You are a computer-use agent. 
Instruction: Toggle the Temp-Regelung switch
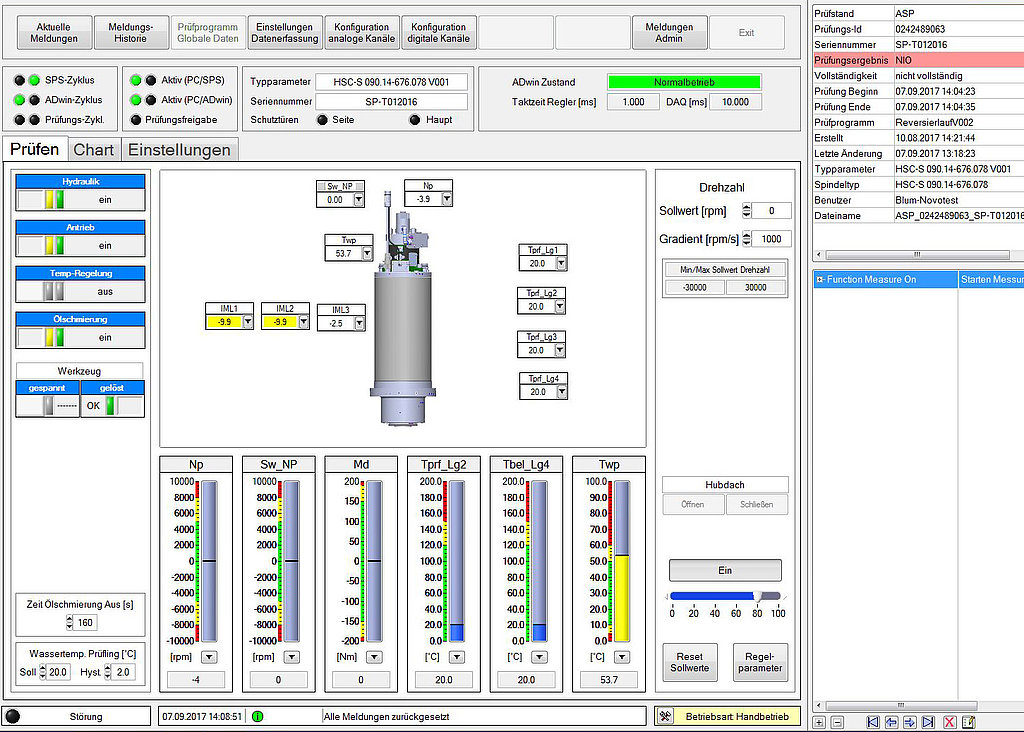(54, 291)
